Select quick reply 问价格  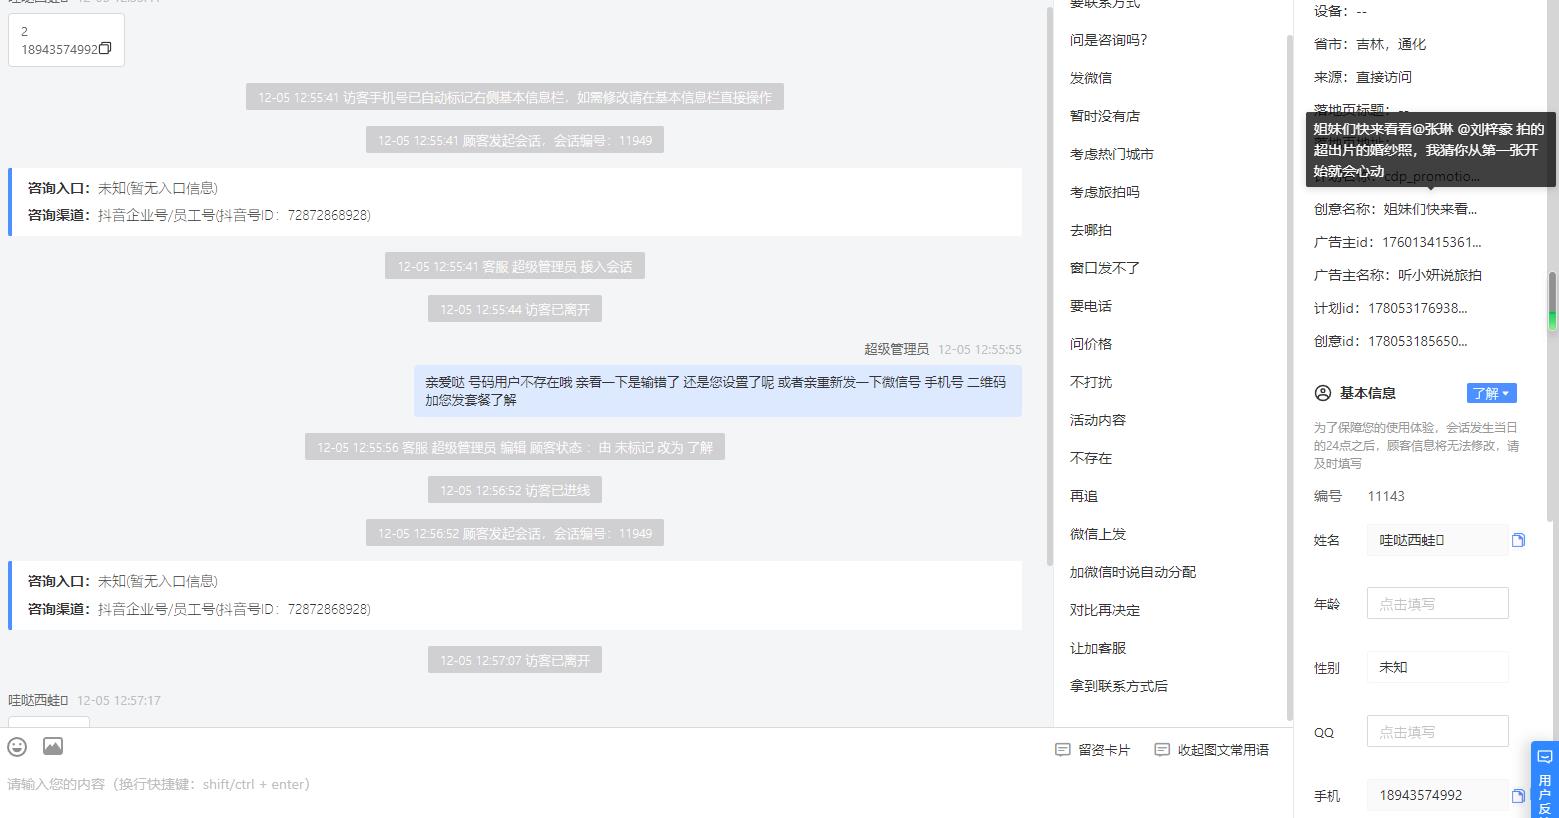tap(1091, 344)
